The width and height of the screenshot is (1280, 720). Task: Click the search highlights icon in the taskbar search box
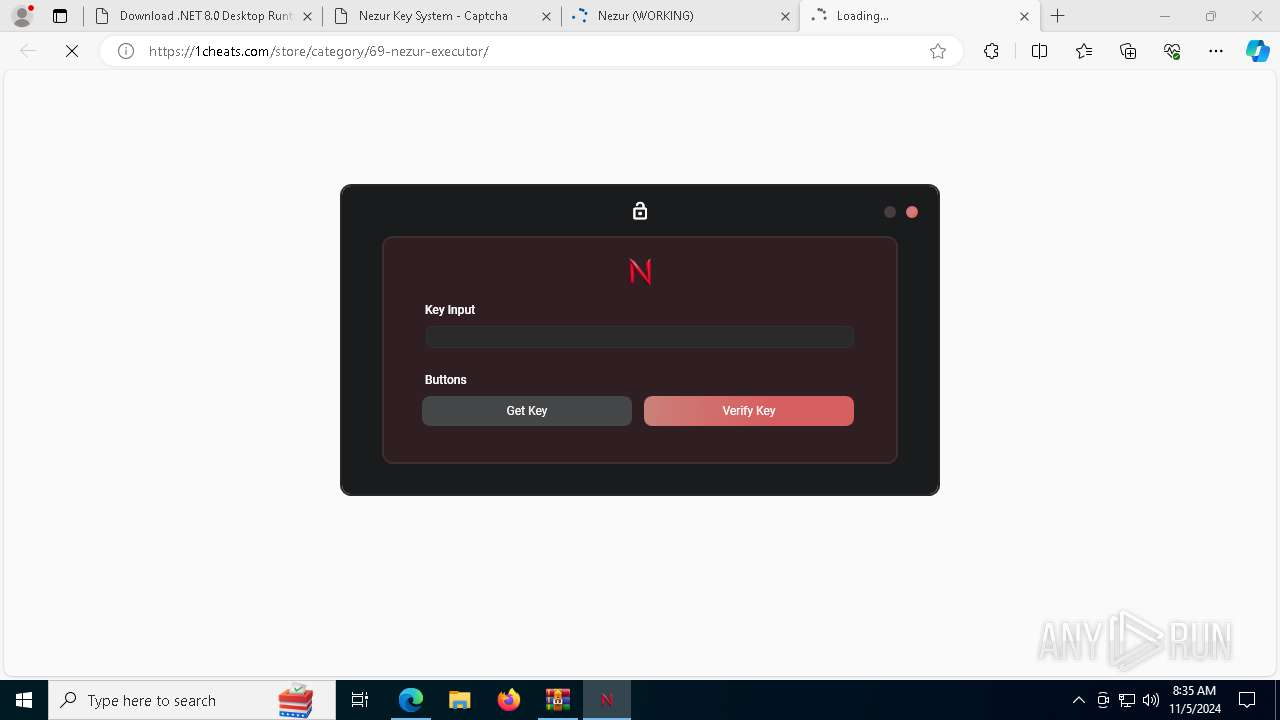pyautogui.click(x=296, y=700)
